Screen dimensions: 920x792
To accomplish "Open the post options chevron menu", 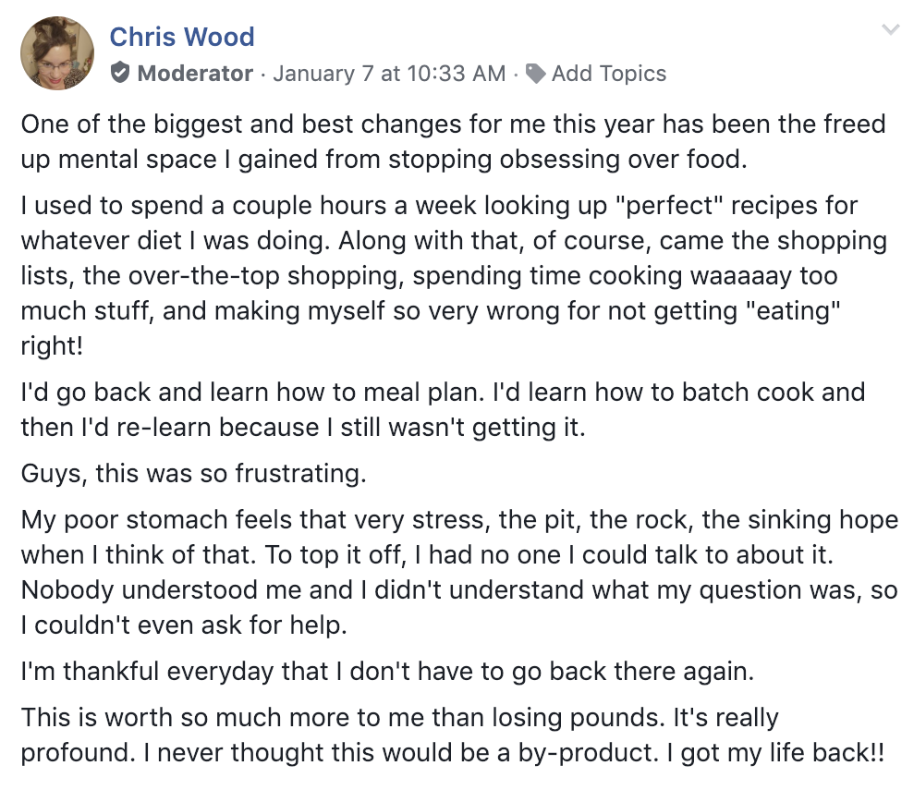I will [x=890, y=29].
